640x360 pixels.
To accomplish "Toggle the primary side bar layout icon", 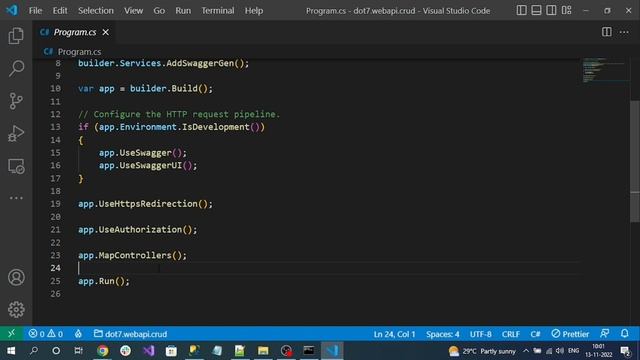I will (x=521, y=10).
